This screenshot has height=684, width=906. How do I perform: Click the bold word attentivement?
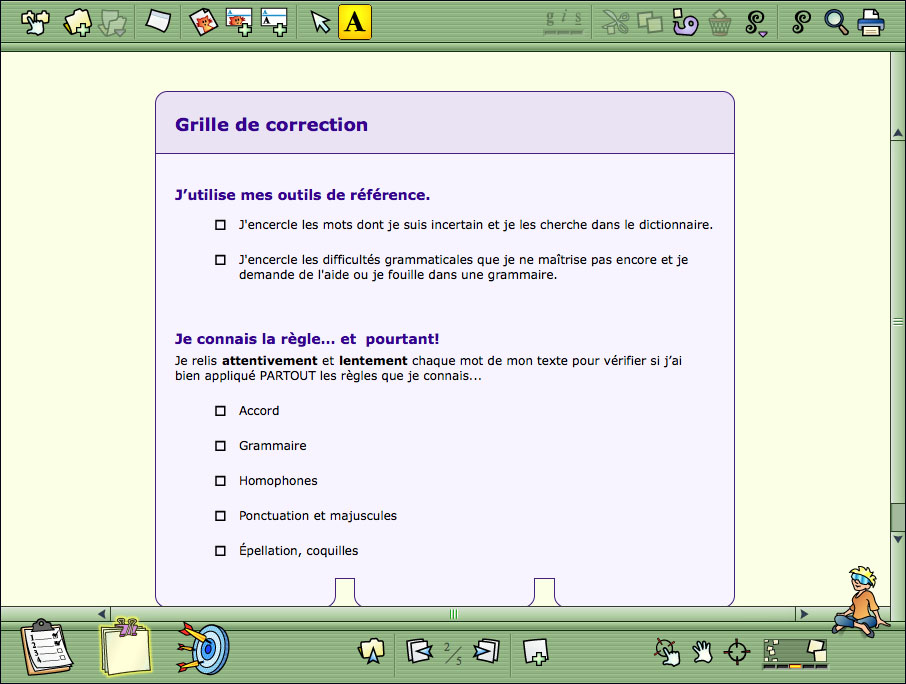tap(270, 360)
